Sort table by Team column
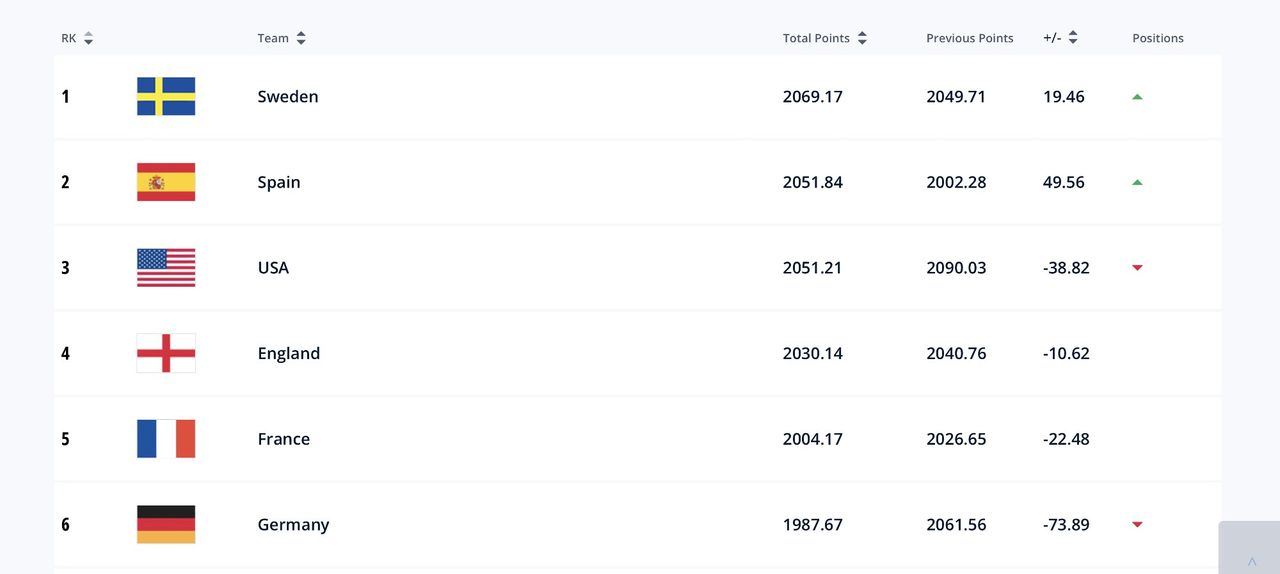 (x=301, y=38)
